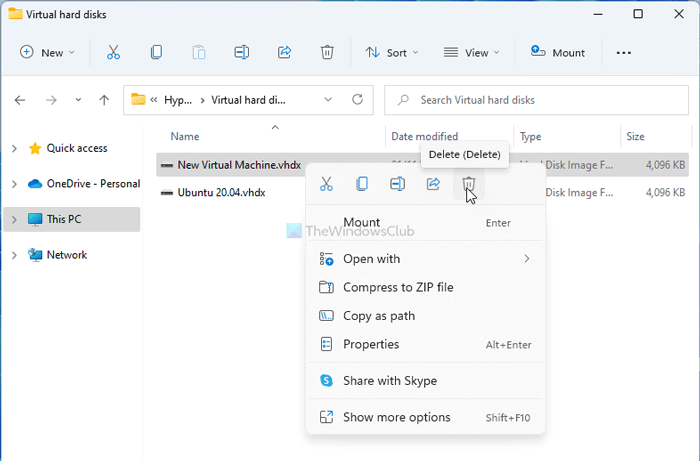The width and height of the screenshot is (700, 461).
Task: Expand the Network tree node
Action: [x=14, y=255]
